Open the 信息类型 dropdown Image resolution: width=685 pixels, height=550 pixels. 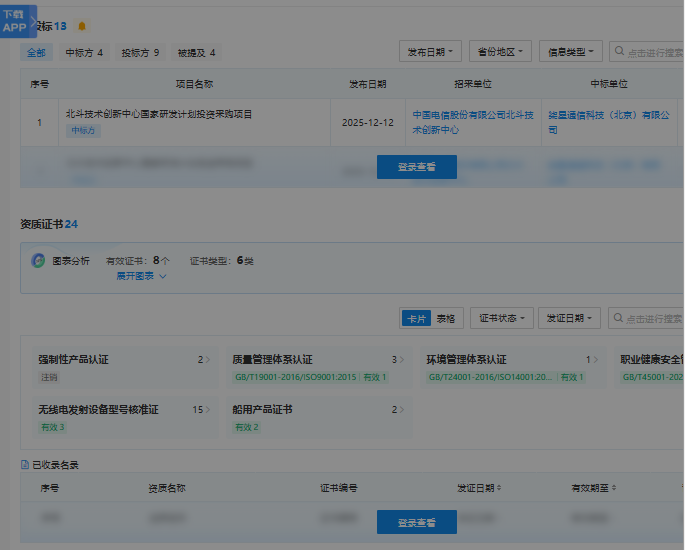[x=571, y=52]
